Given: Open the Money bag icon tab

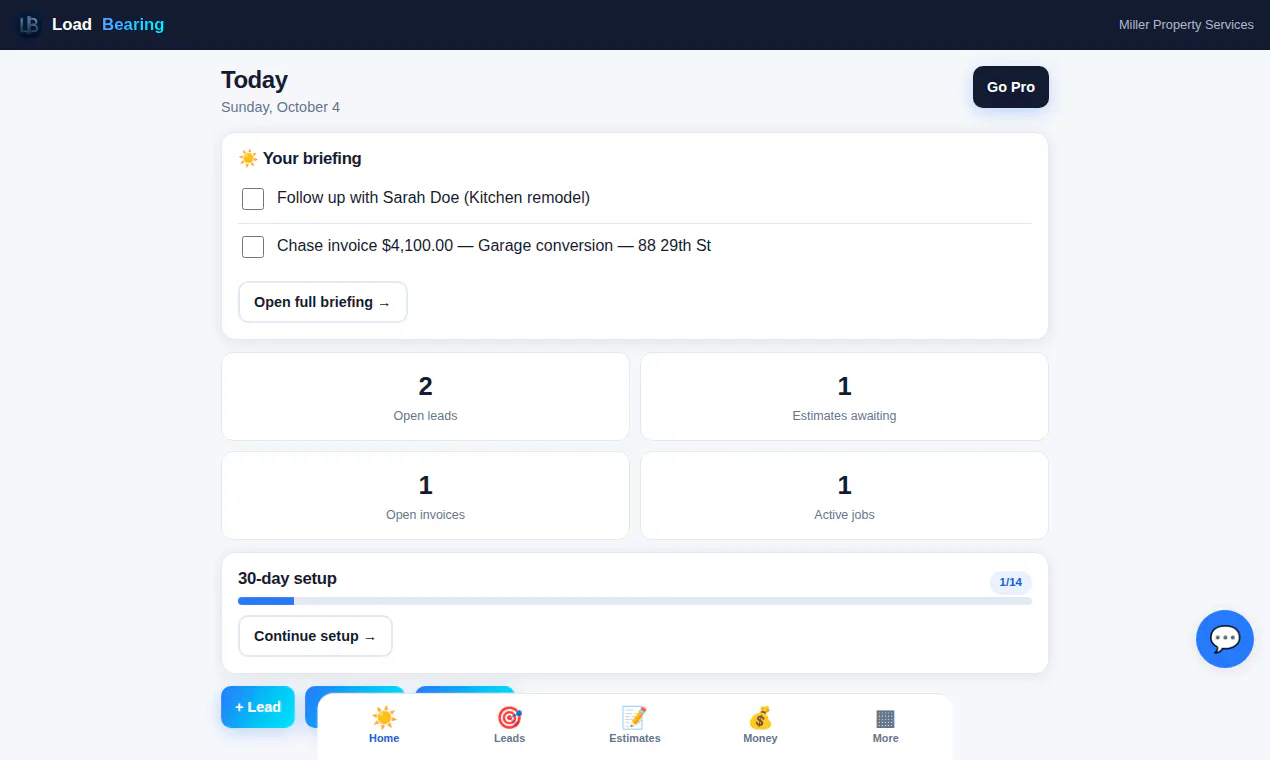Looking at the screenshot, I should point(760,725).
